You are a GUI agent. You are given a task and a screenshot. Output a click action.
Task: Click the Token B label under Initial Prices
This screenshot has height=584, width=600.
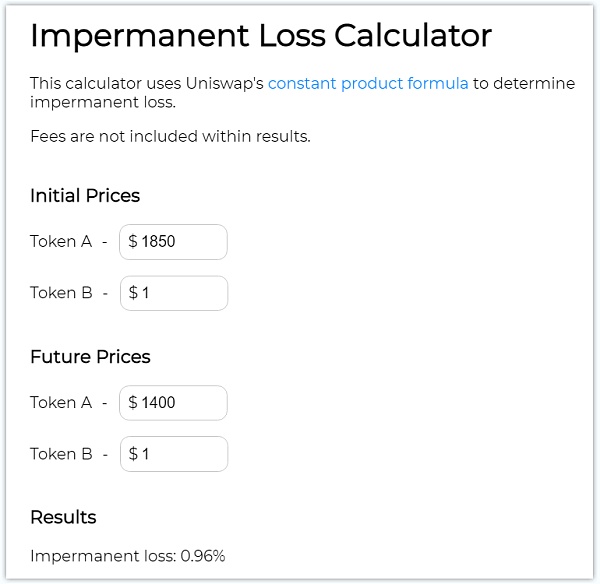61,293
